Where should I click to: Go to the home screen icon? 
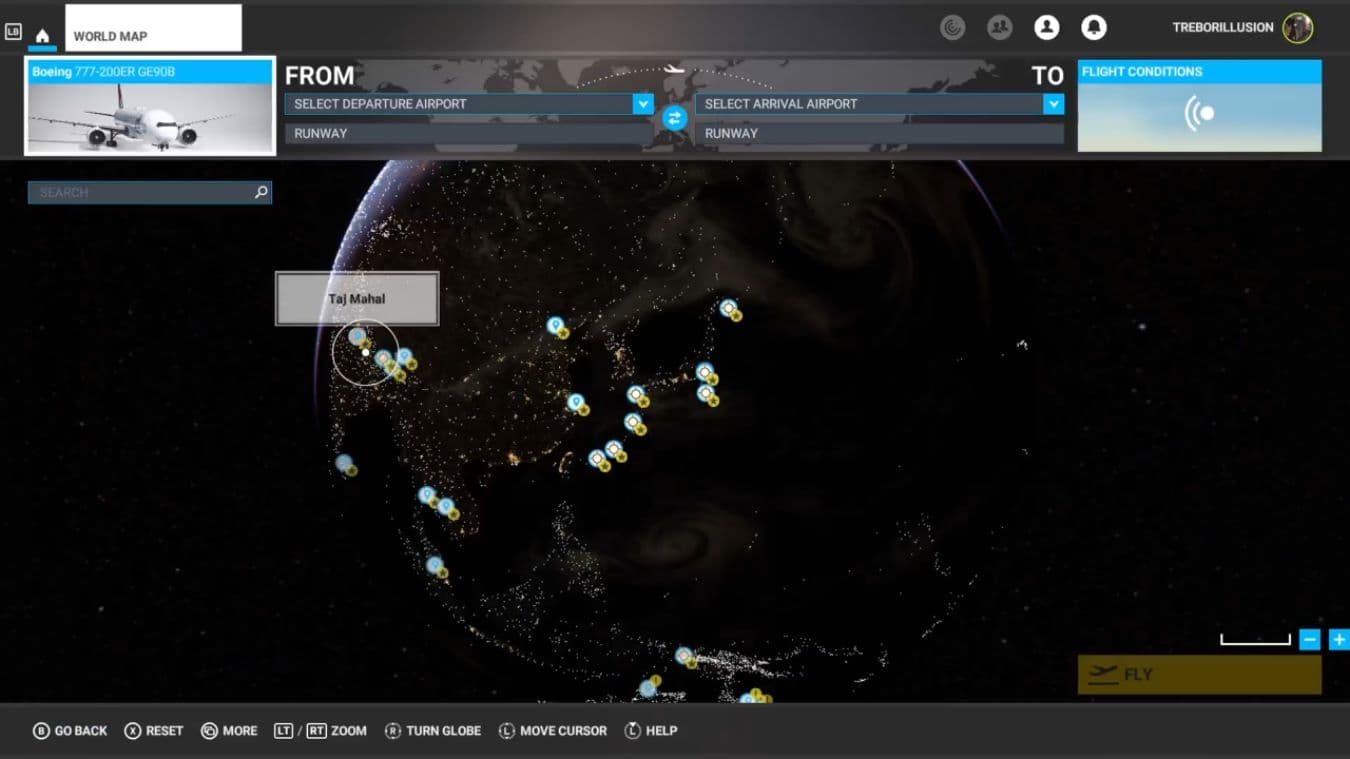click(x=42, y=36)
